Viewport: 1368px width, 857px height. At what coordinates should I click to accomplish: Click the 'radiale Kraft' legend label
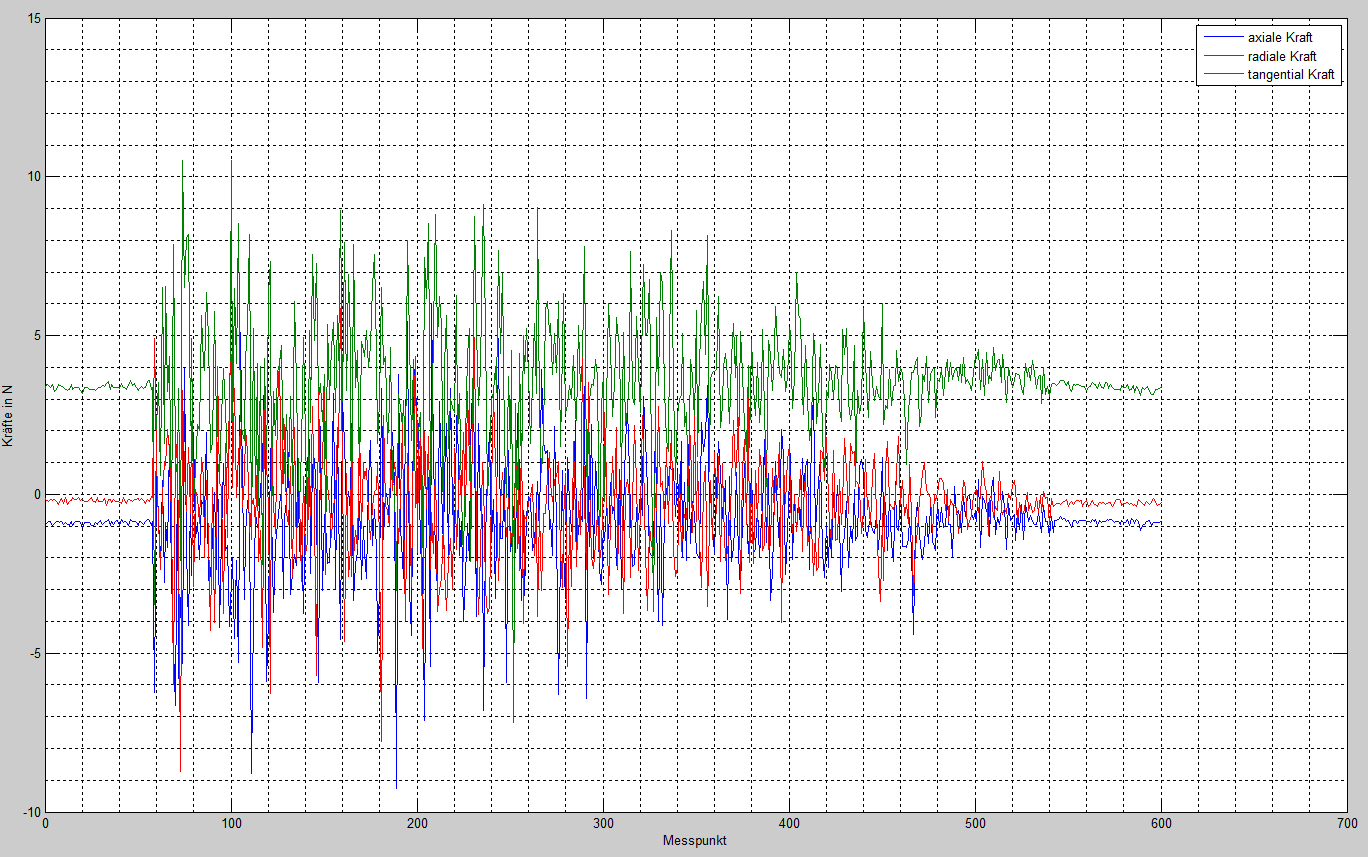point(1282,56)
